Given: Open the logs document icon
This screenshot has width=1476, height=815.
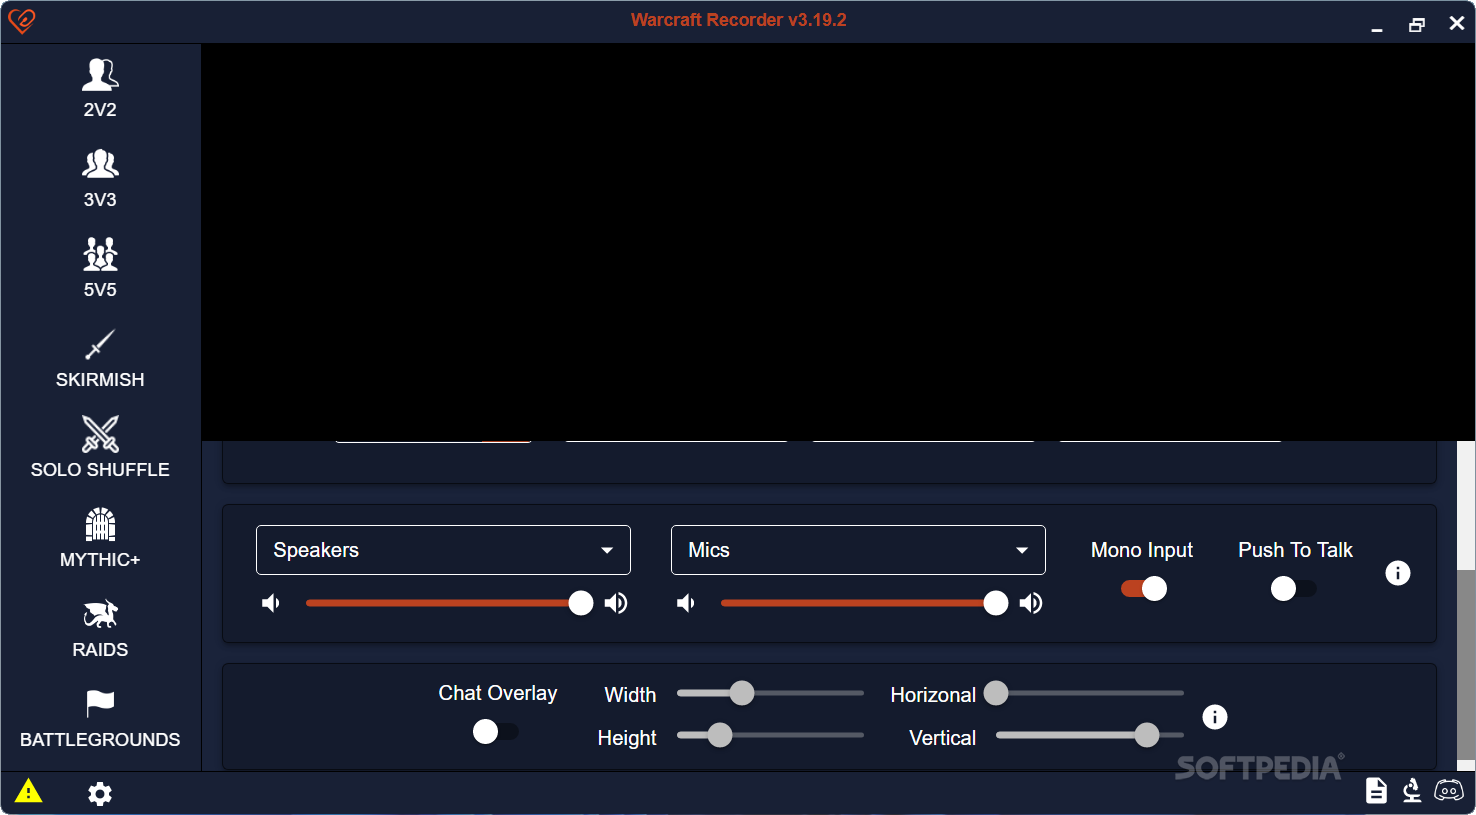Looking at the screenshot, I should point(1377,791).
